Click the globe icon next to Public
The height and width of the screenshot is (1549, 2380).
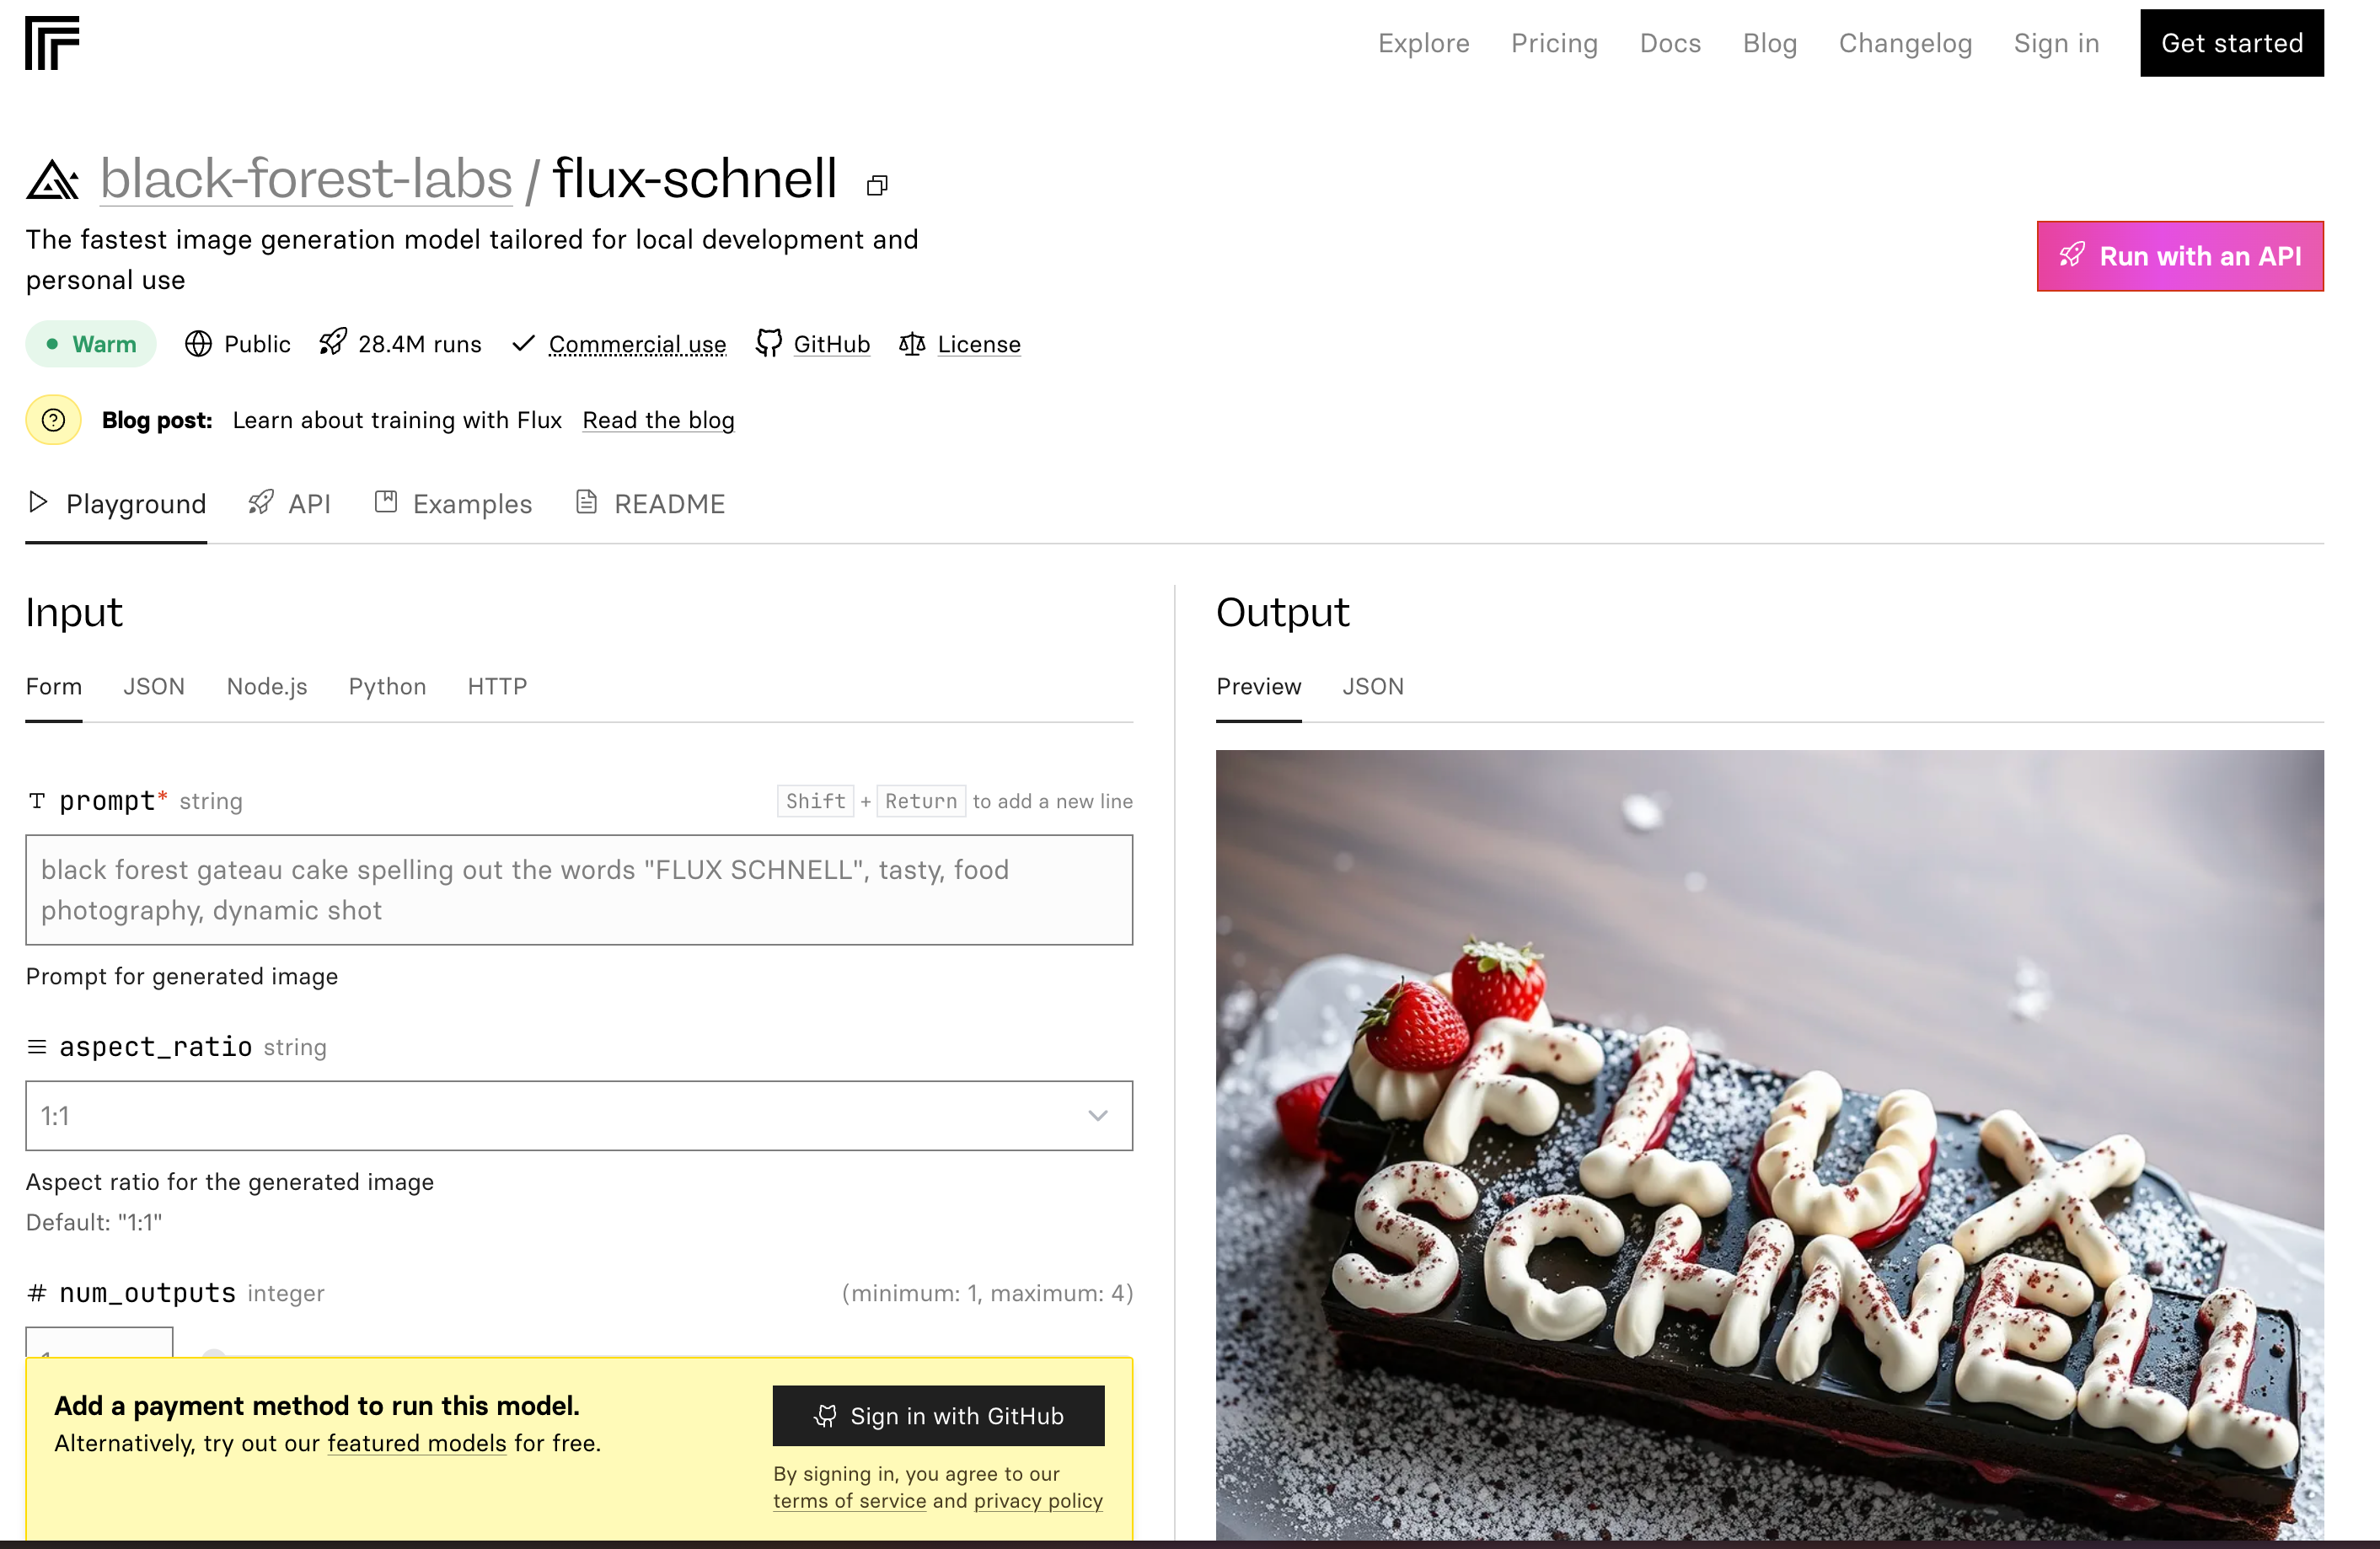(x=198, y=344)
